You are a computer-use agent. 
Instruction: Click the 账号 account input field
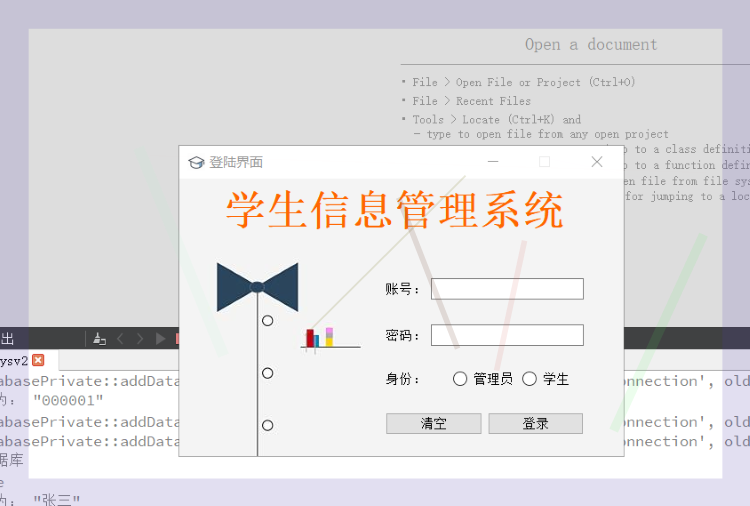tap(507, 289)
